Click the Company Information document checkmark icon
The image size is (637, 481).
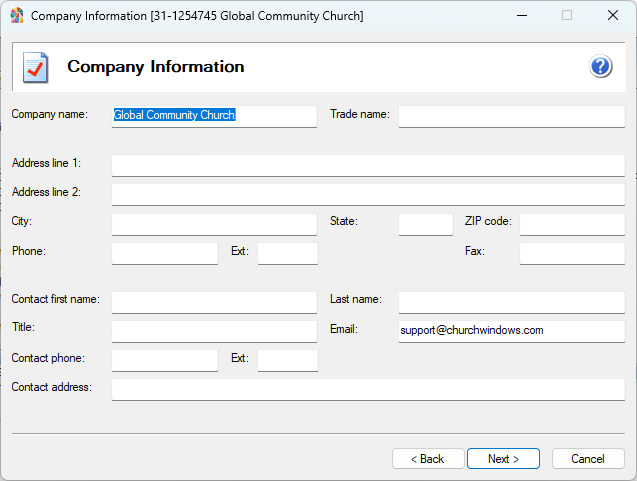[35, 67]
